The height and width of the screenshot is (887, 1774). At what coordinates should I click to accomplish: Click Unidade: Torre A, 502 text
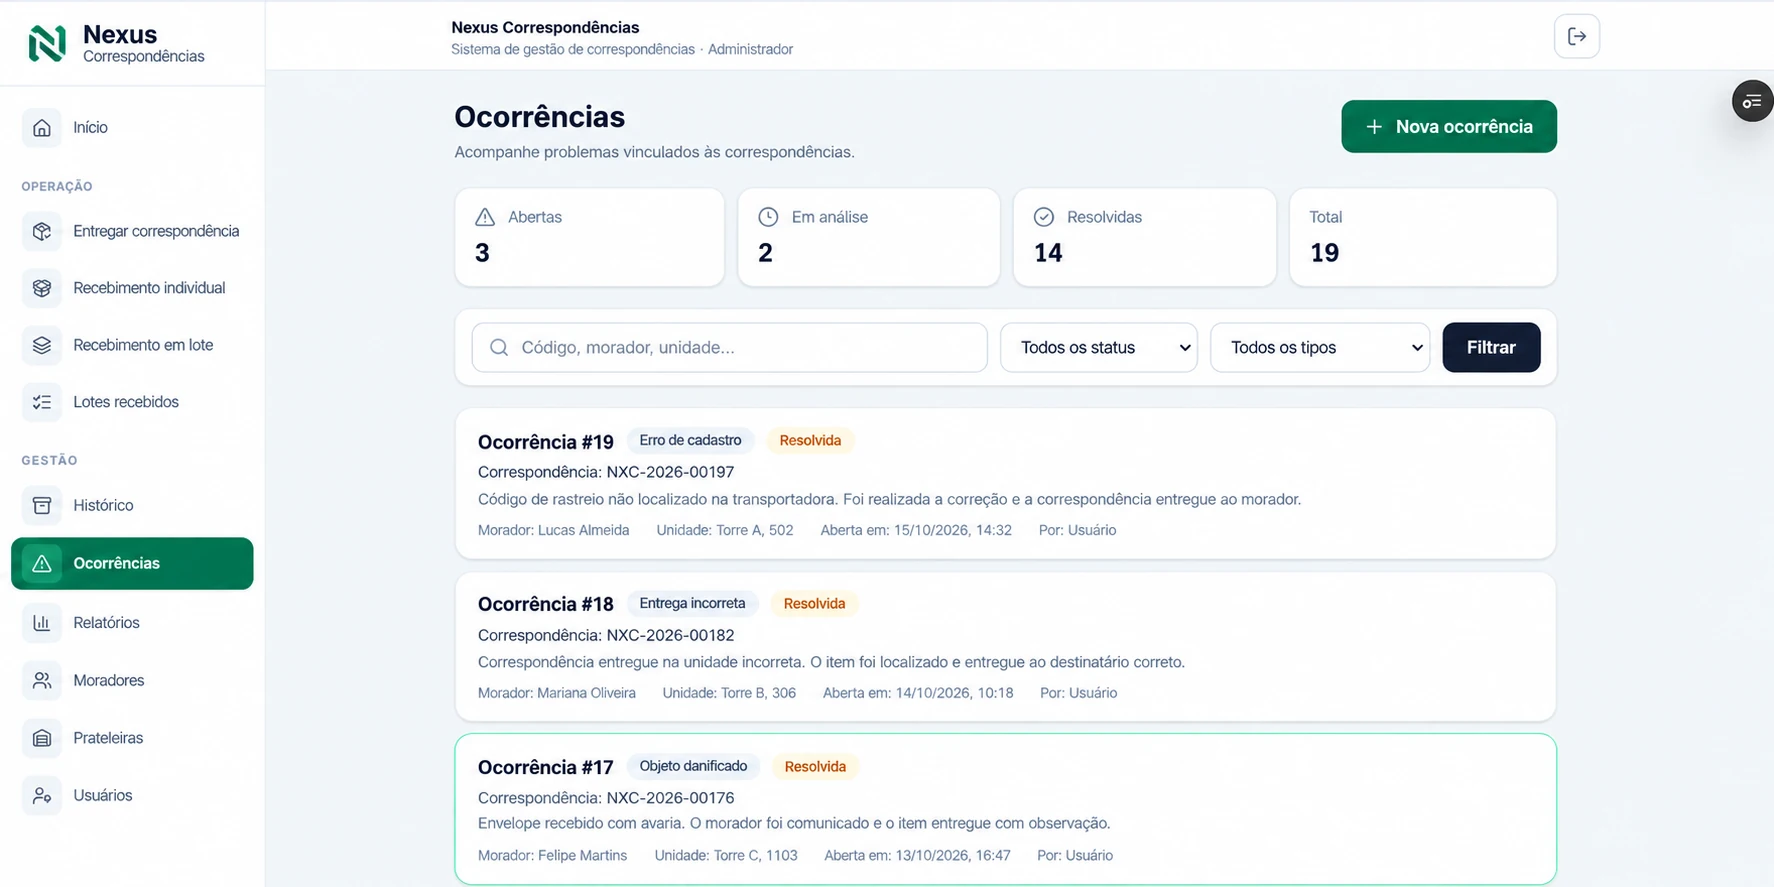[725, 530]
